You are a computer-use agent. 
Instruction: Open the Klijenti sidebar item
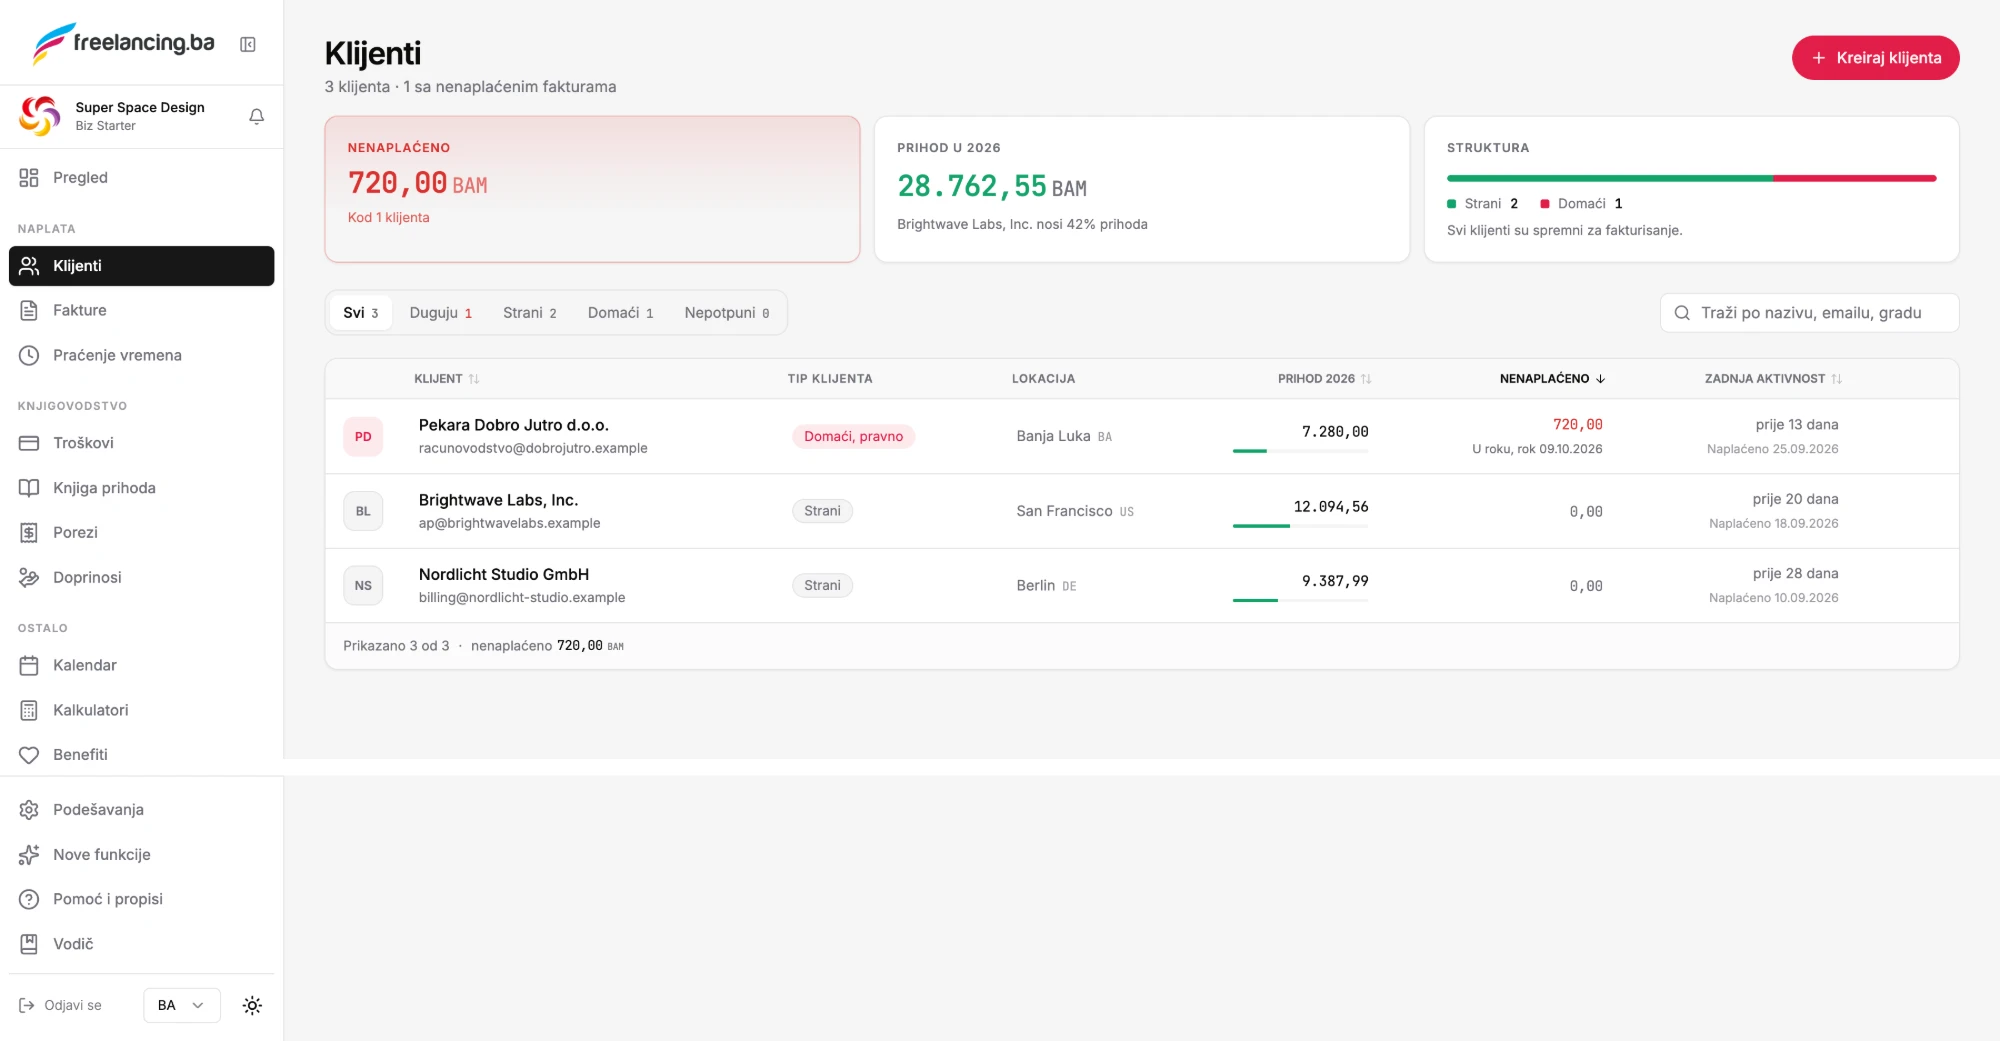coord(141,266)
